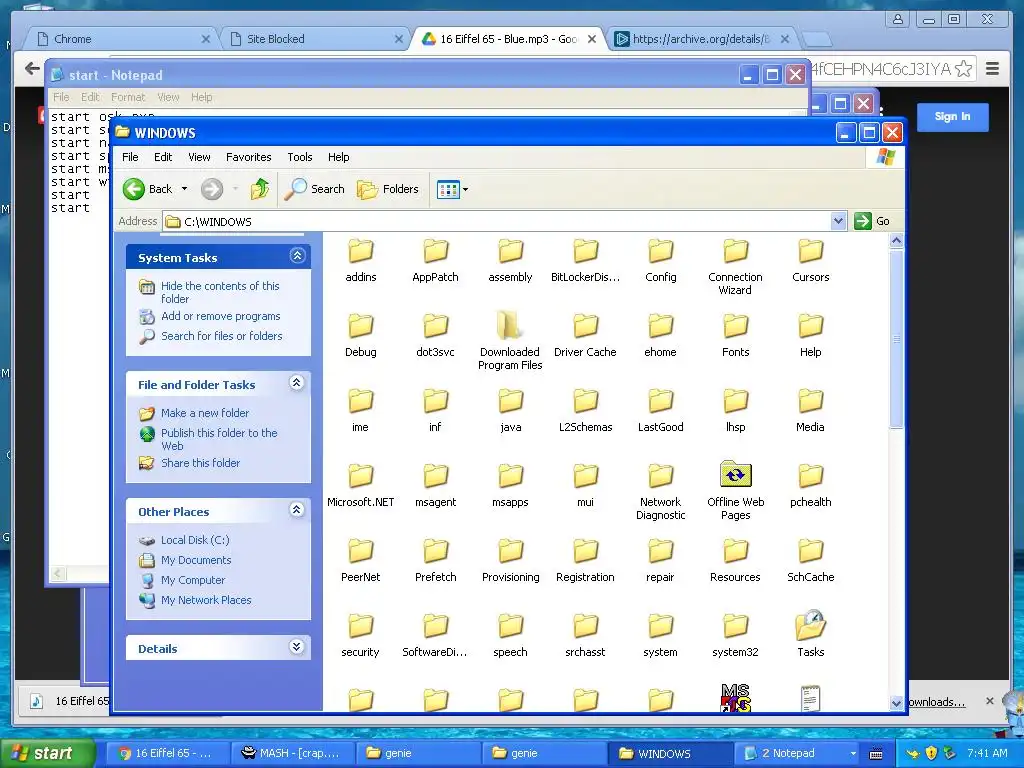The width and height of the screenshot is (1024, 768).
Task: Open the Back history dropdown arrow
Action: [184, 189]
